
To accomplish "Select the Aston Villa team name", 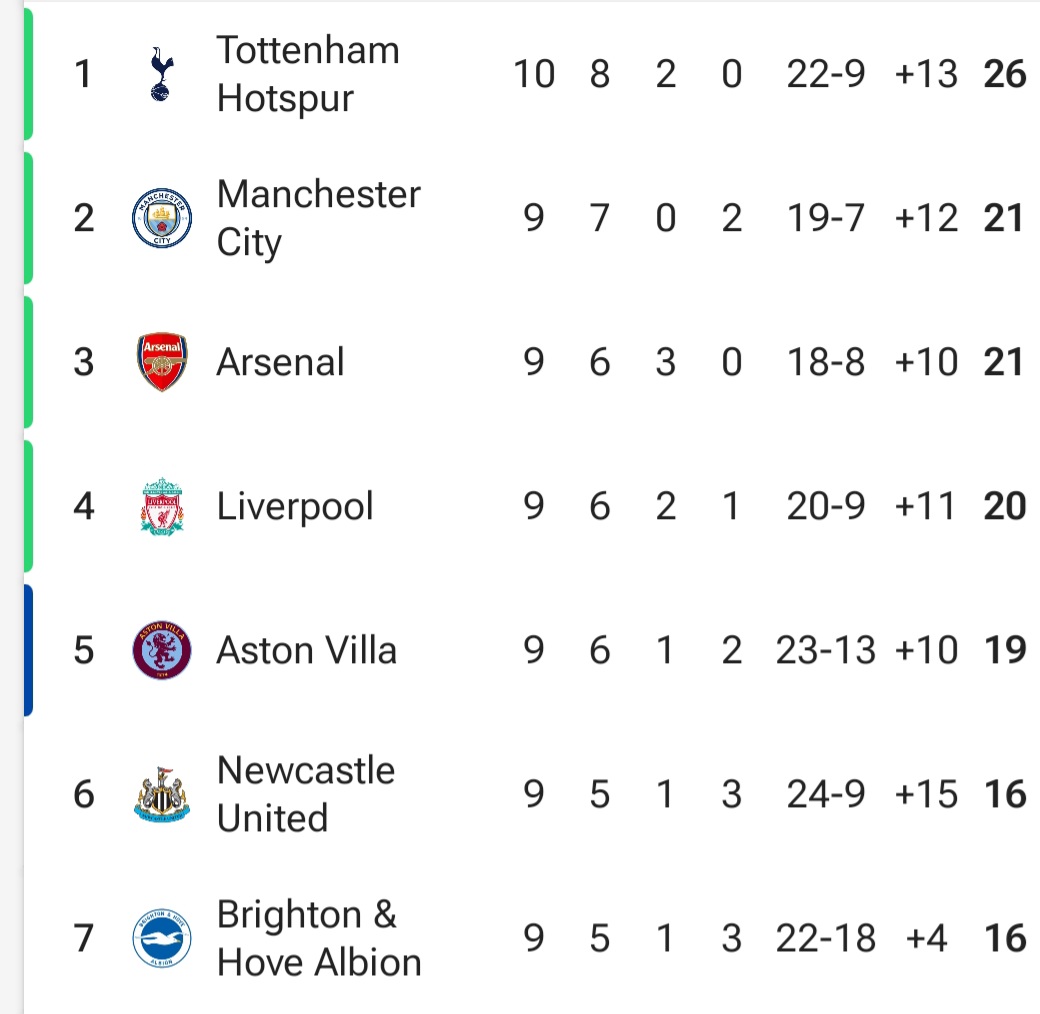I will (306, 650).
